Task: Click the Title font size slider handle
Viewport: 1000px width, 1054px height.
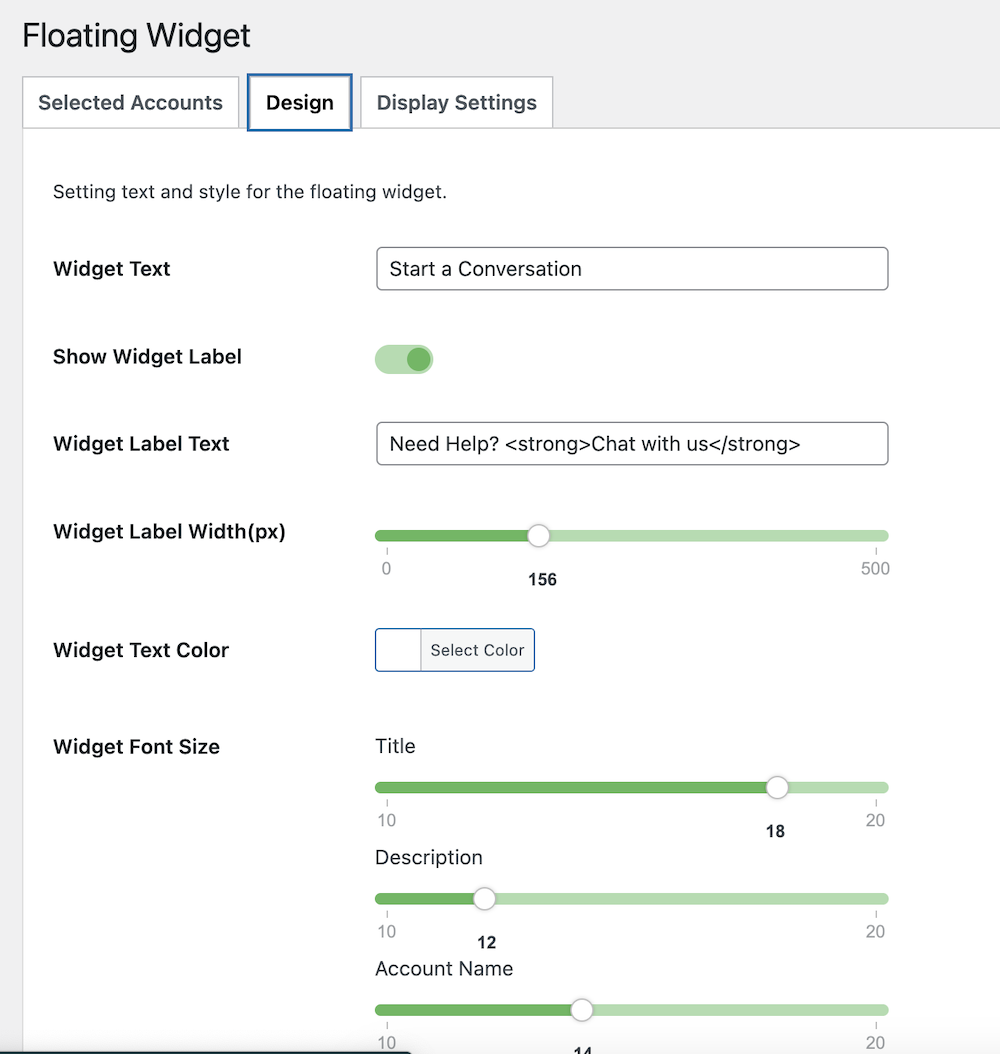Action: [777, 788]
